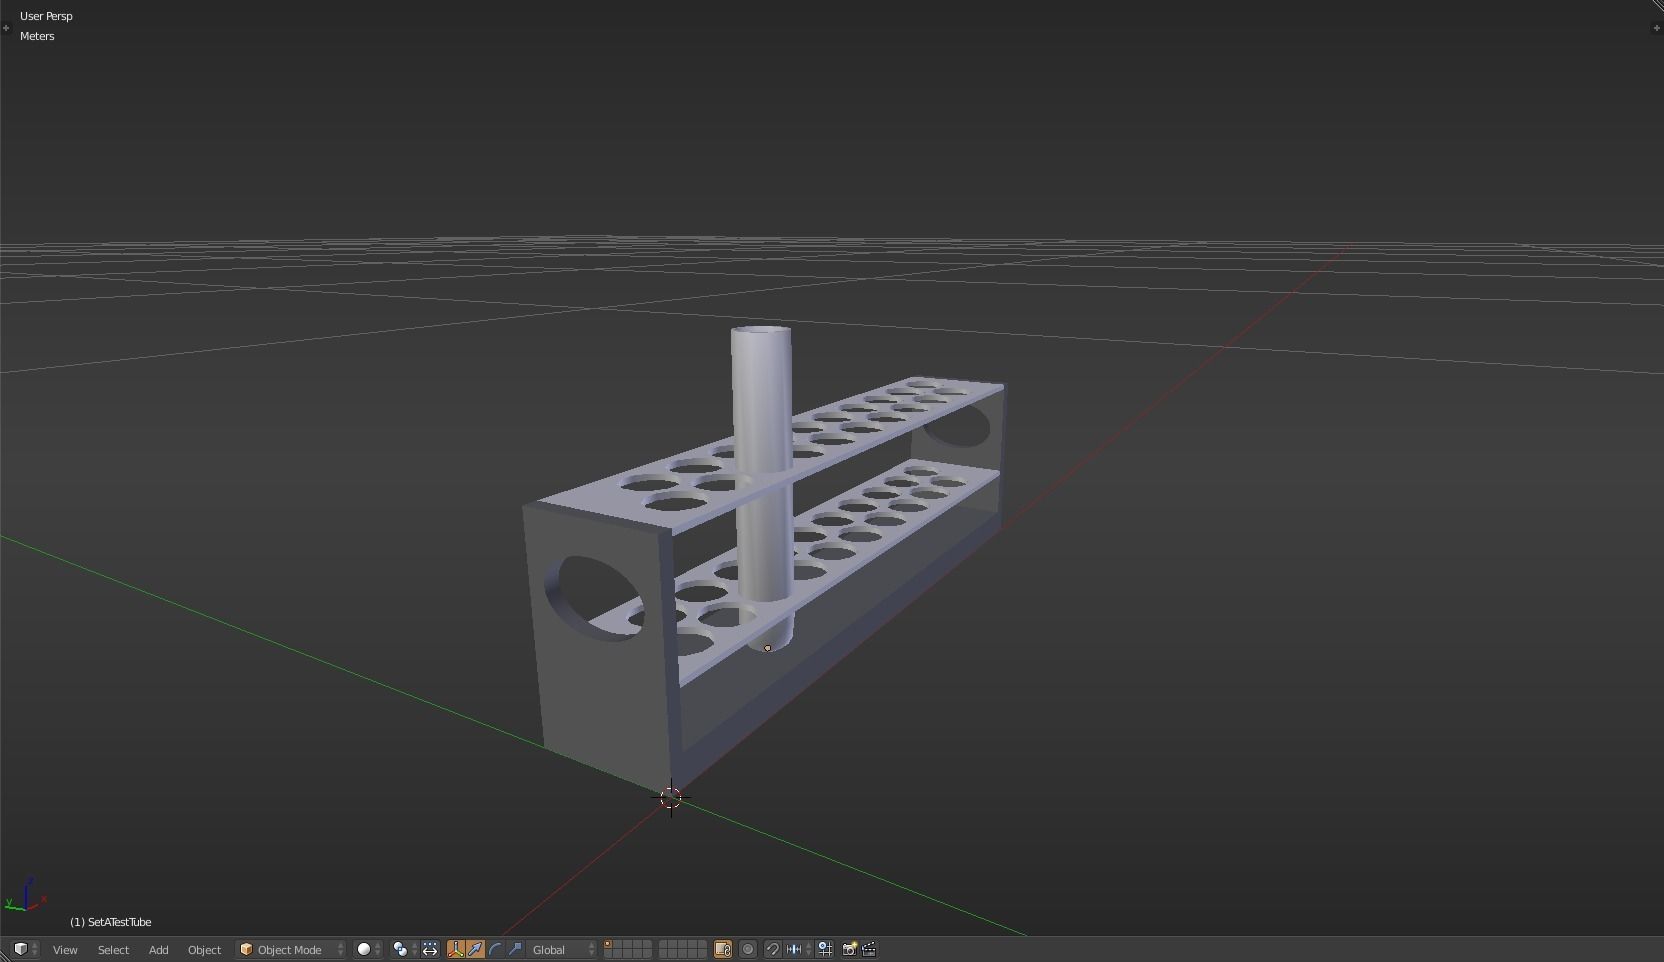The height and width of the screenshot is (962, 1664).
Task: Click the test tube origin dot
Action: pyautogui.click(x=768, y=648)
